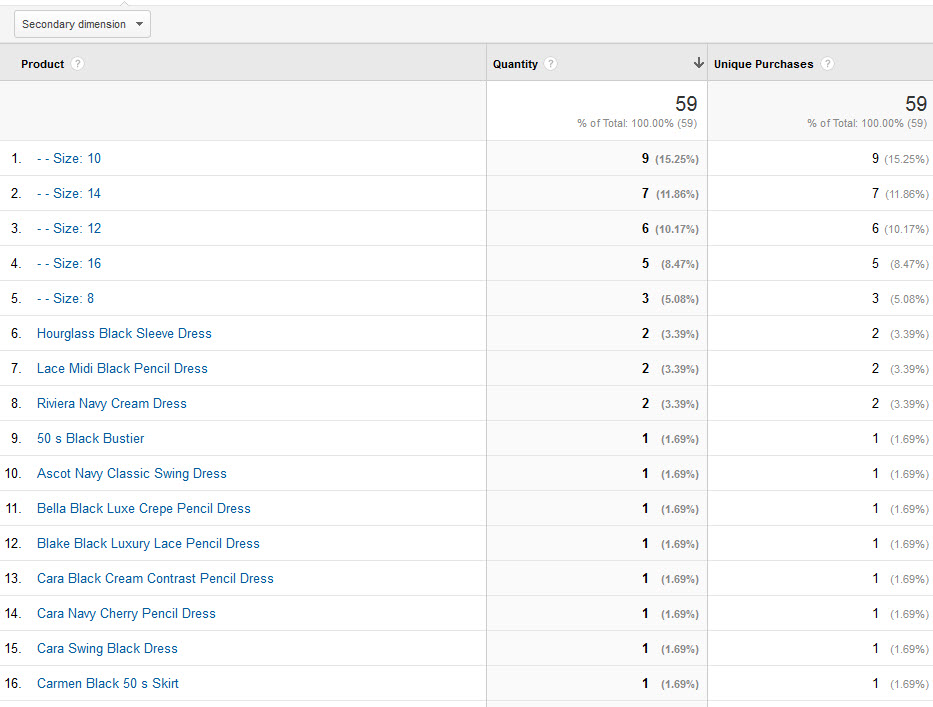
Task: Open Hourglass Black Sleeve Dress link
Action: [x=124, y=333]
